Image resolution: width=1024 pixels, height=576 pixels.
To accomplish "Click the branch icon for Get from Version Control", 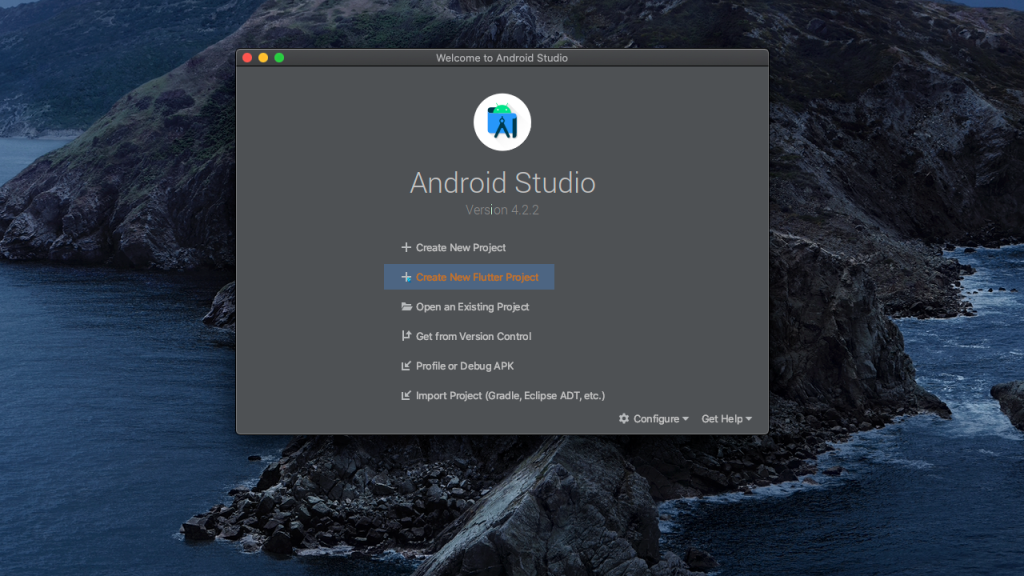I will click(406, 336).
